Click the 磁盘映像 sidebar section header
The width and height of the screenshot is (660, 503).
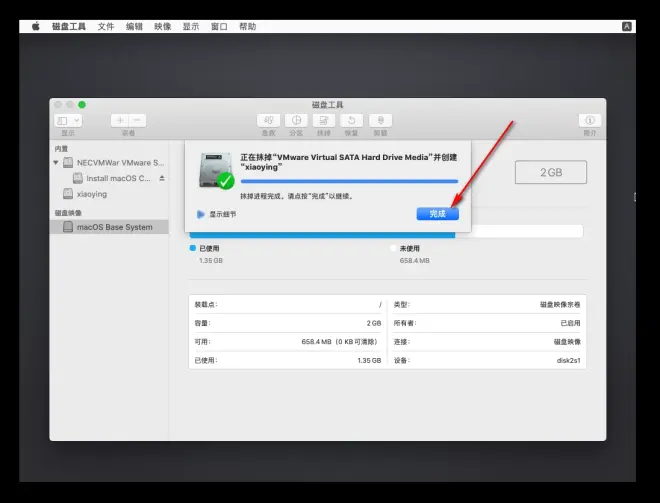68,213
